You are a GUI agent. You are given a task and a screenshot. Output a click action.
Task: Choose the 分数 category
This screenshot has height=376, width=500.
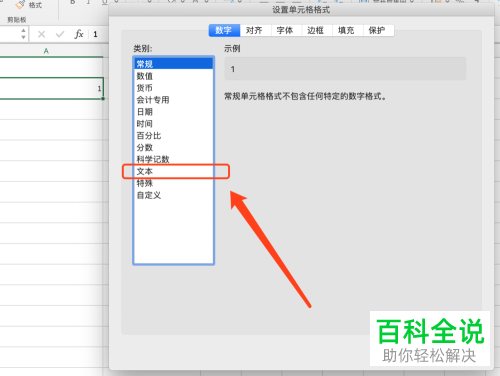[x=173, y=147]
